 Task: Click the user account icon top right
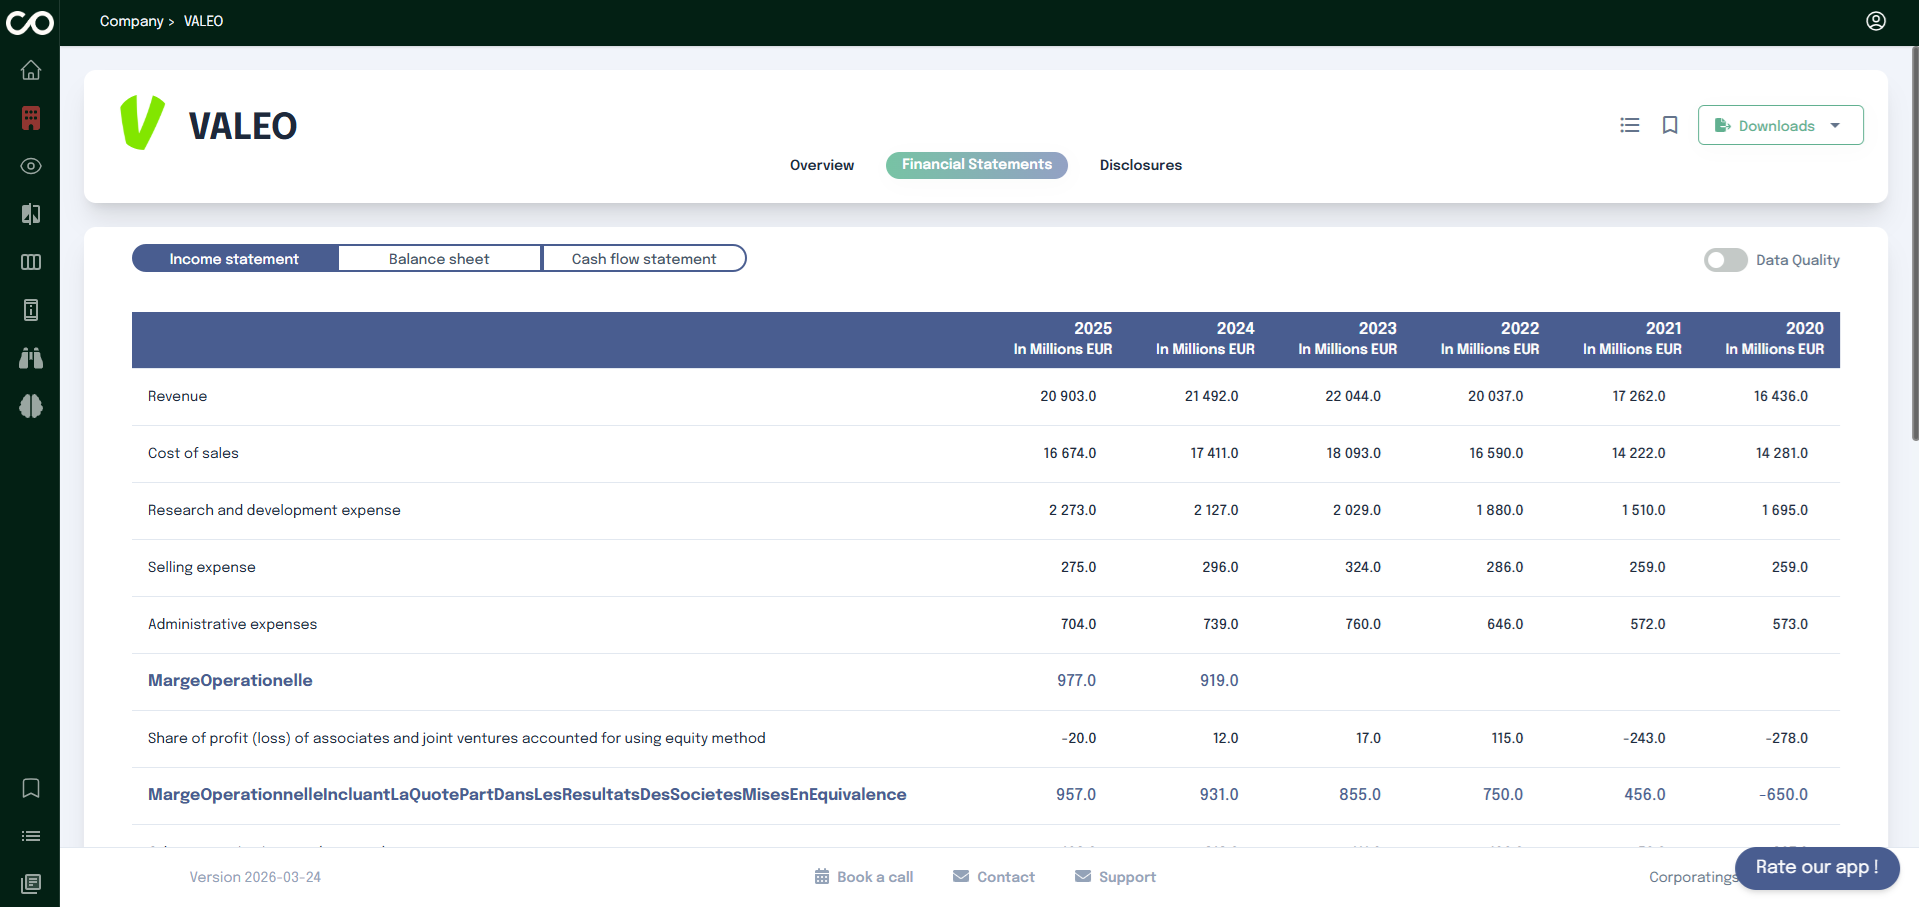(1875, 21)
